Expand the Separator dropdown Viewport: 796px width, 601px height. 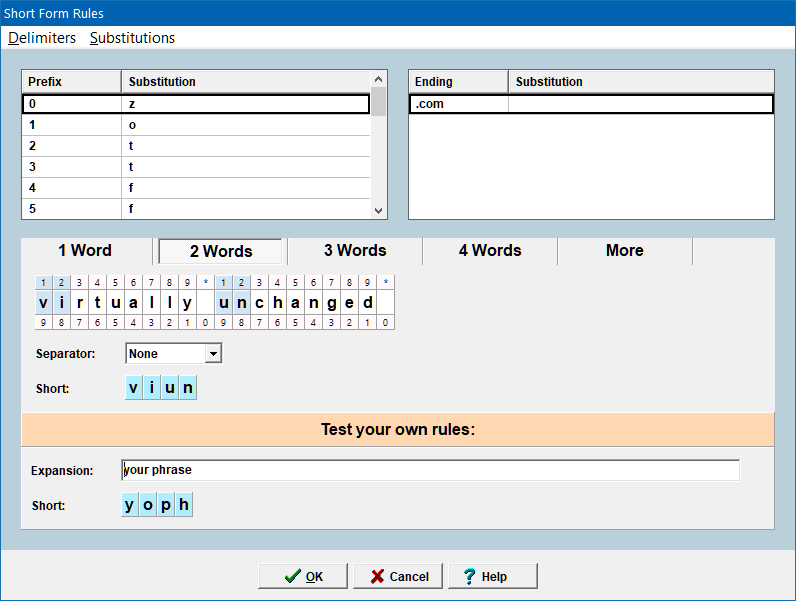click(x=212, y=354)
